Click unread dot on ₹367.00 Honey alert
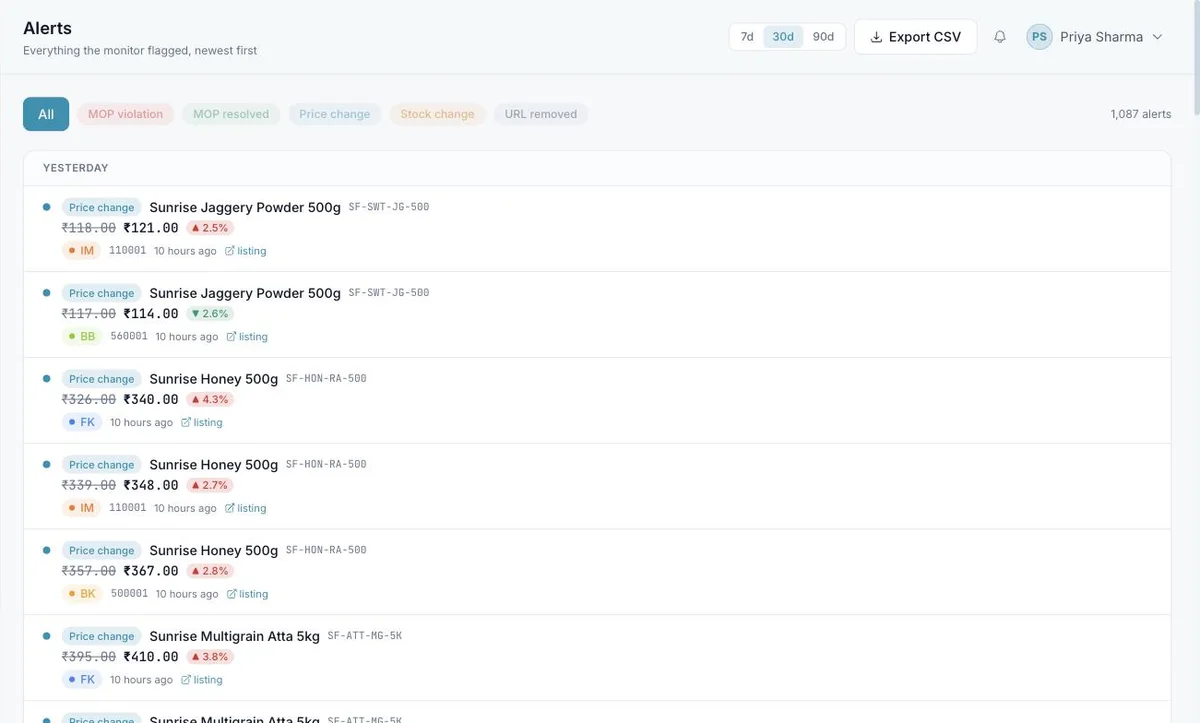Image resolution: width=1200 pixels, height=723 pixels. pyautogui.click(x=47, y=550)
